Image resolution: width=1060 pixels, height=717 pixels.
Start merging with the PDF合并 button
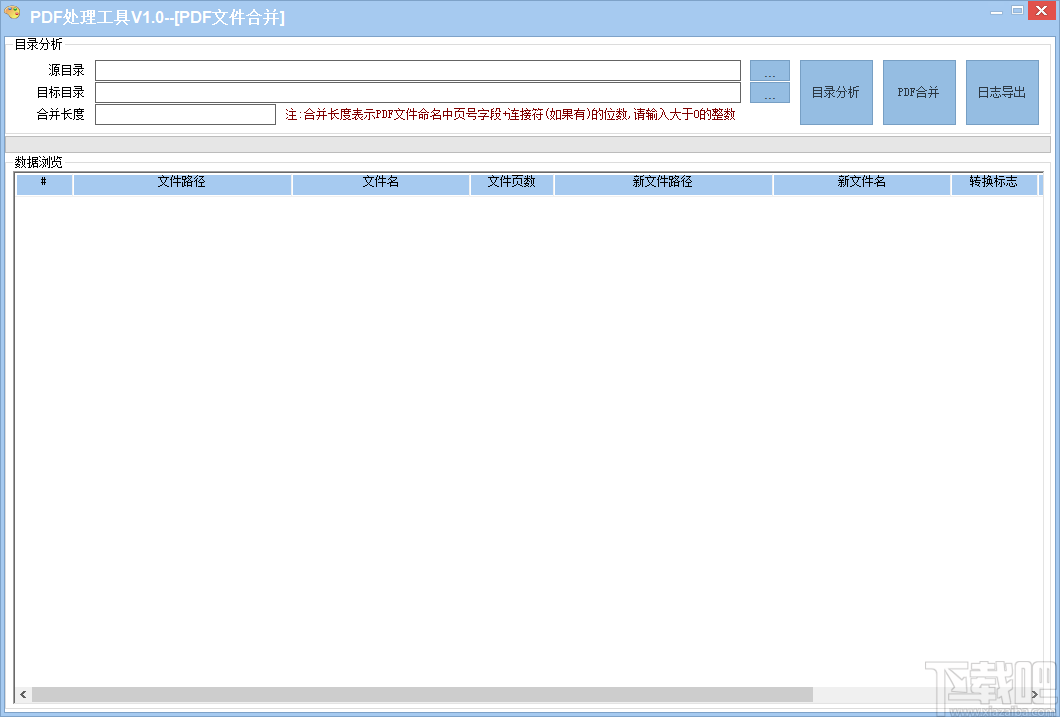click(918, 92)
